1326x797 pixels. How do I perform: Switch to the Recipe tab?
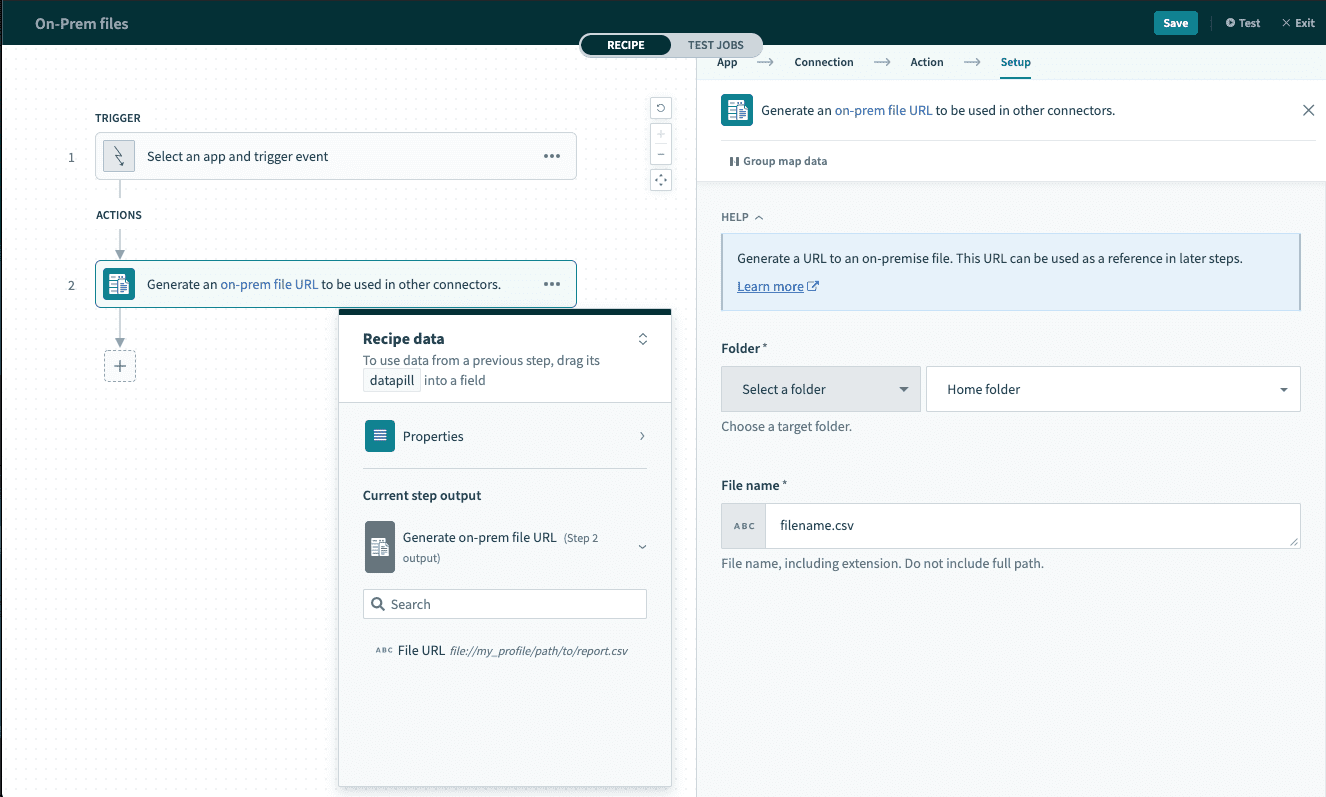tap(625, 45)
